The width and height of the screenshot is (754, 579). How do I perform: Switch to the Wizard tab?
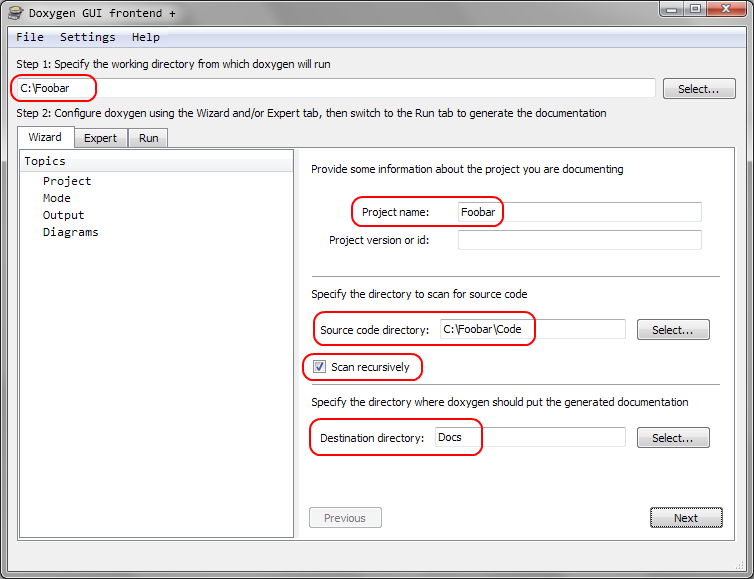point(45,137)
